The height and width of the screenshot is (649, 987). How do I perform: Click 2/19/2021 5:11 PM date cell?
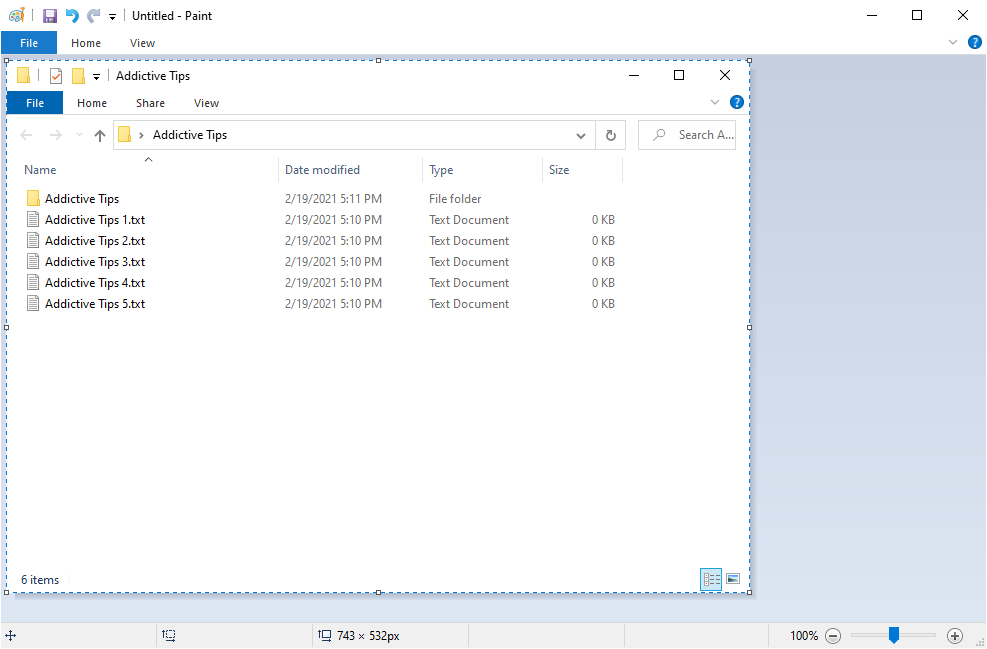(x=333, y=198)
